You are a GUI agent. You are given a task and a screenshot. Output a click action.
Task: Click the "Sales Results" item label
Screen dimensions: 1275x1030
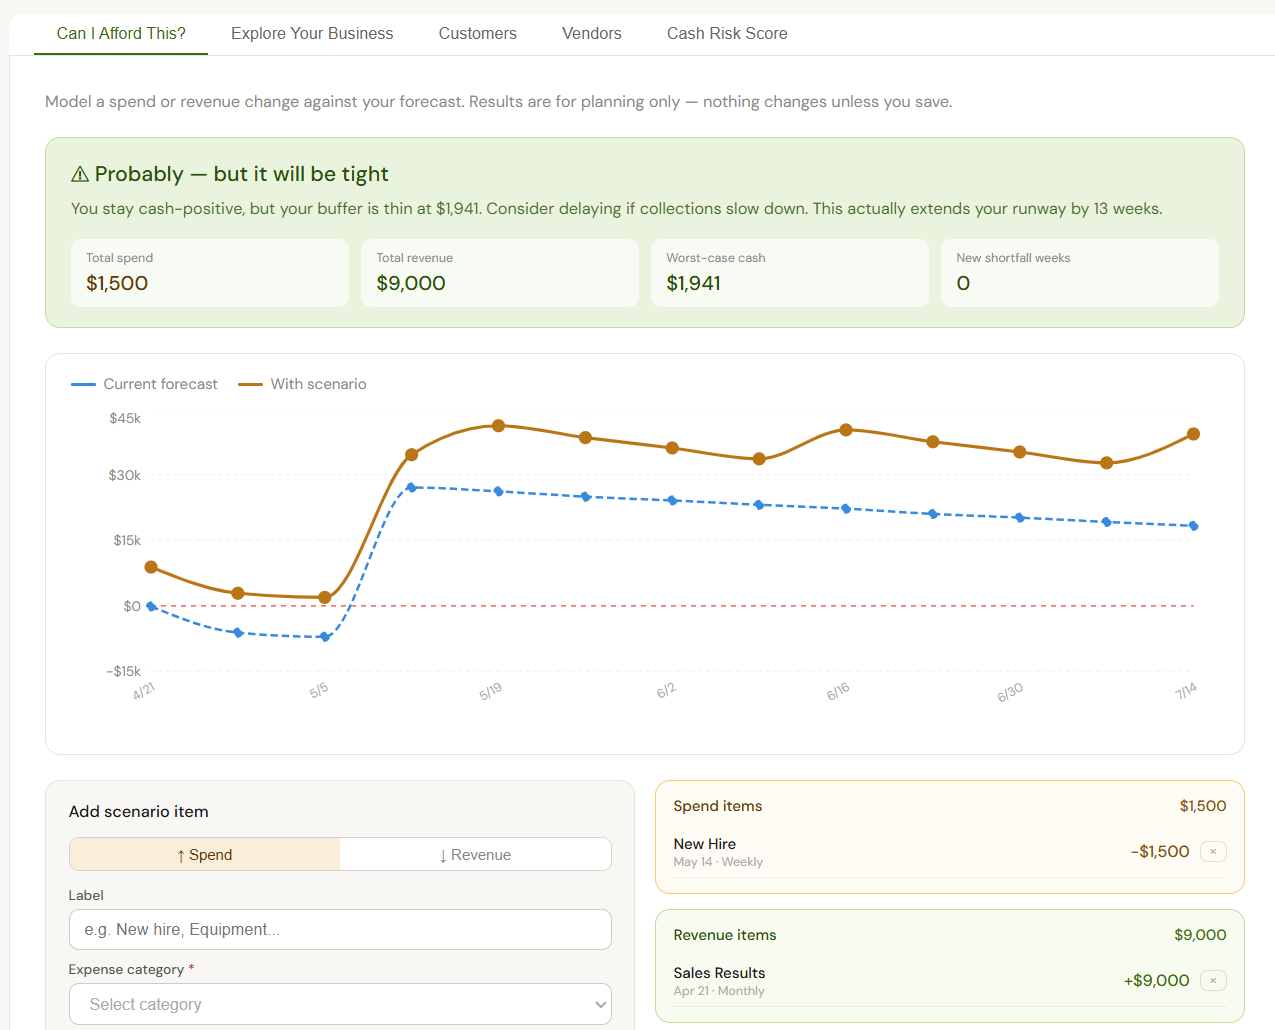coord(719,973)
